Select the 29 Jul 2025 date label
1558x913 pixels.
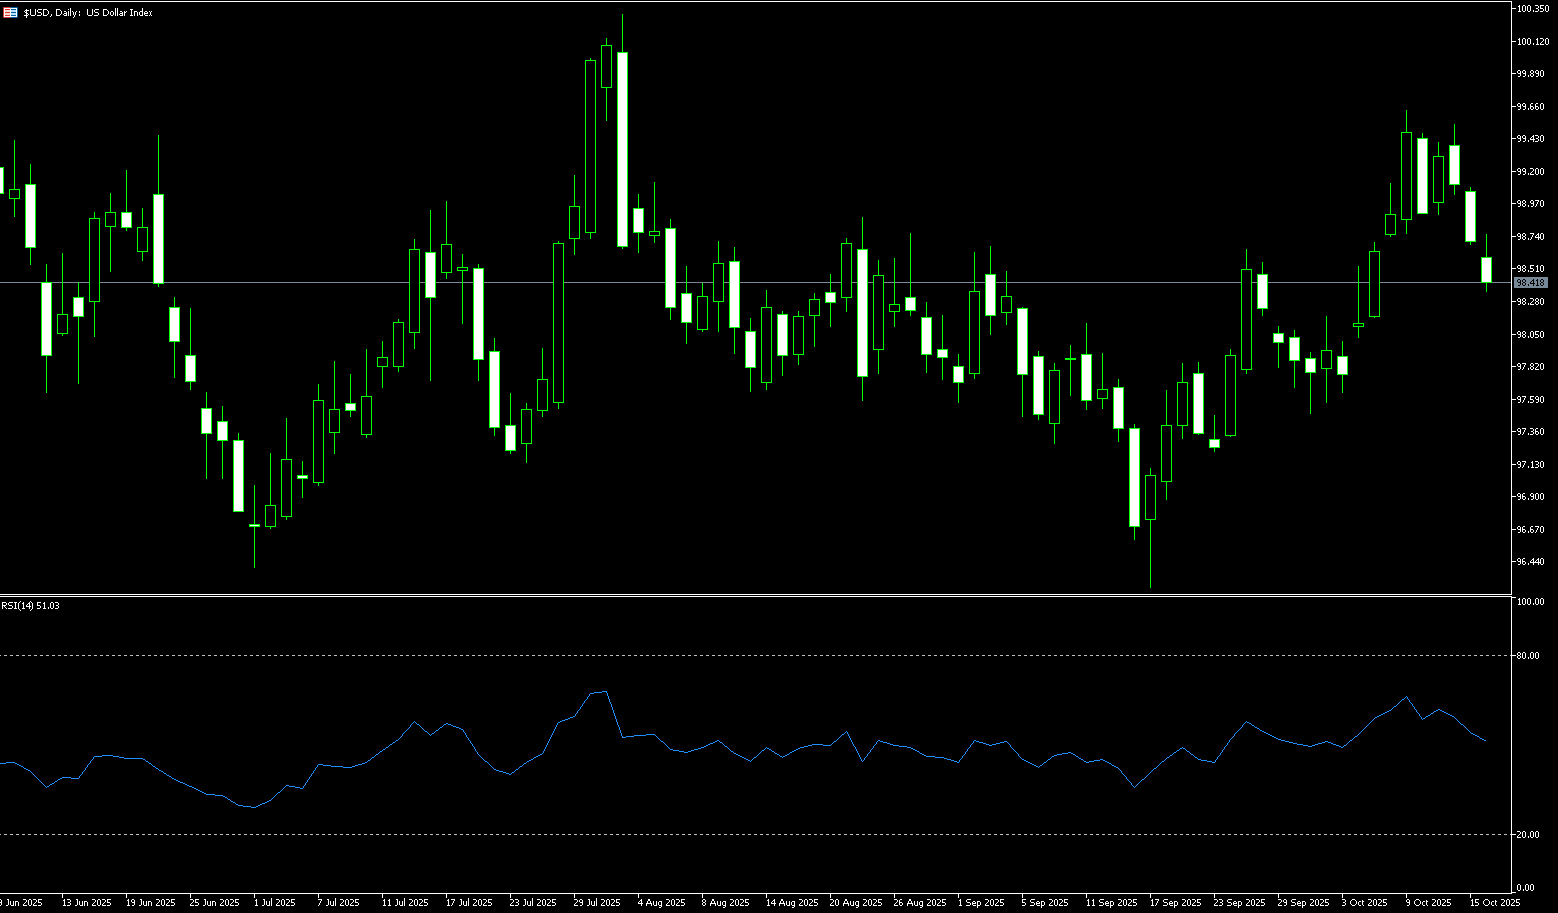(597, 903)
